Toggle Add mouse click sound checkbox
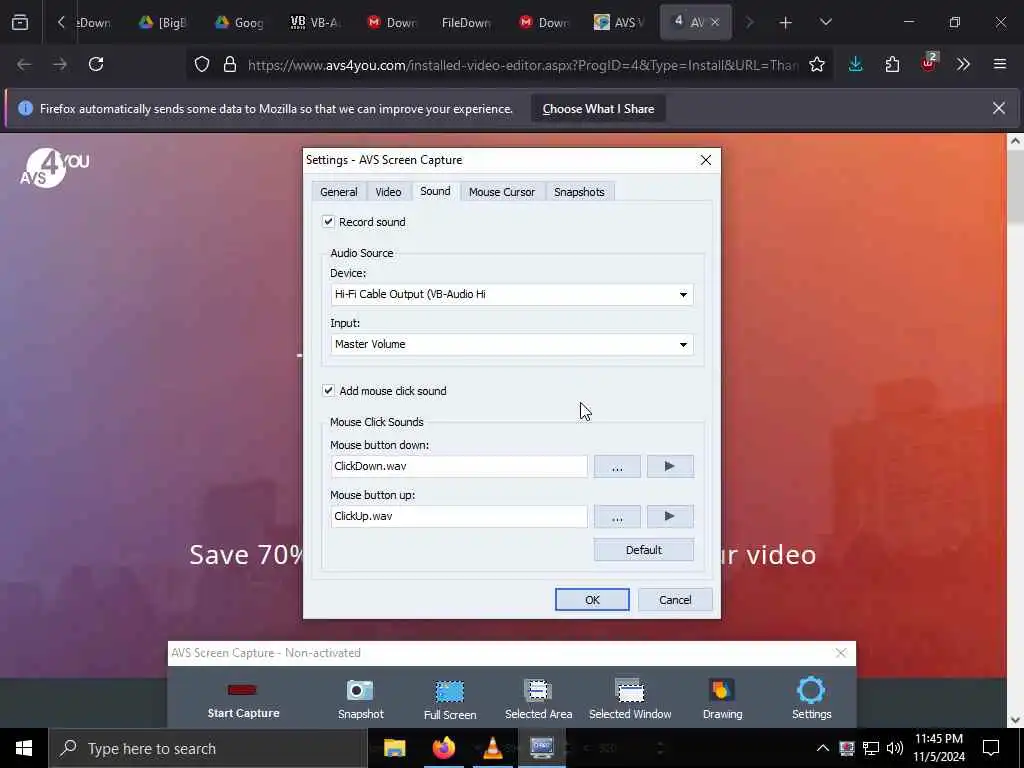Image resolution: width=1024 pixels, height=768 pixels. 328,391
